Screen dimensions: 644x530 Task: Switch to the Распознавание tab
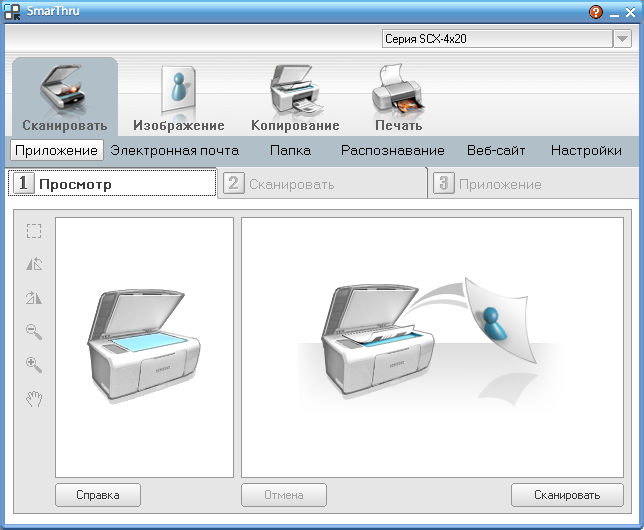(x=393, y=150)
